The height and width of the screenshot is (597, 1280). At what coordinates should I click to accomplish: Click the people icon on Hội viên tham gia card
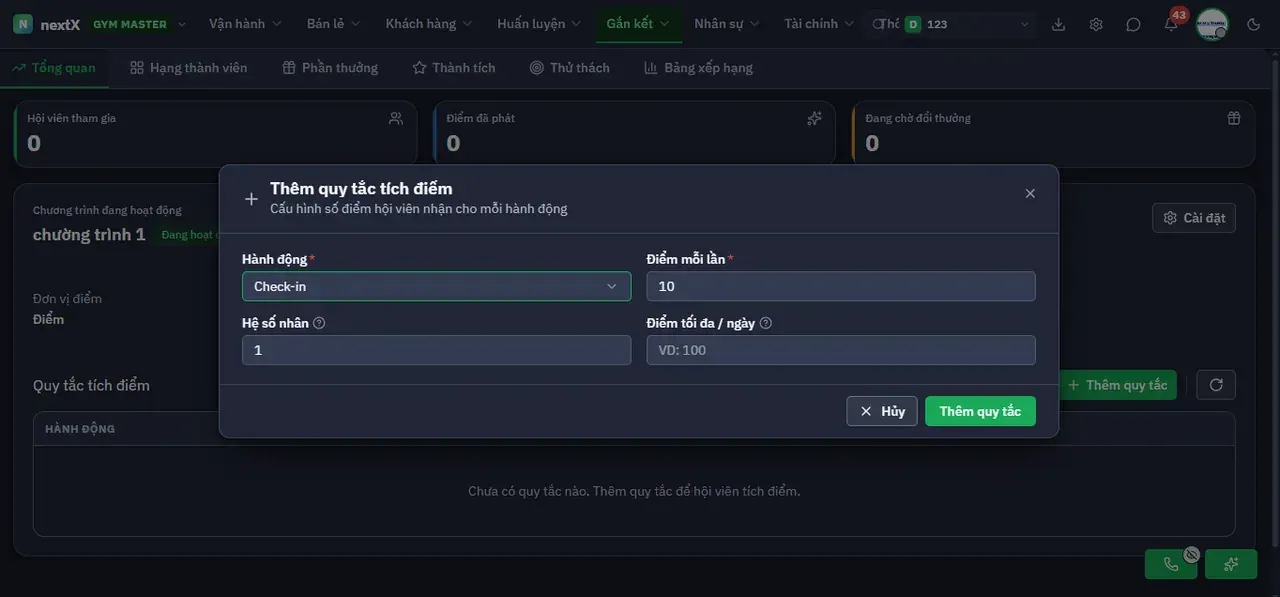[x=396, y=118]
